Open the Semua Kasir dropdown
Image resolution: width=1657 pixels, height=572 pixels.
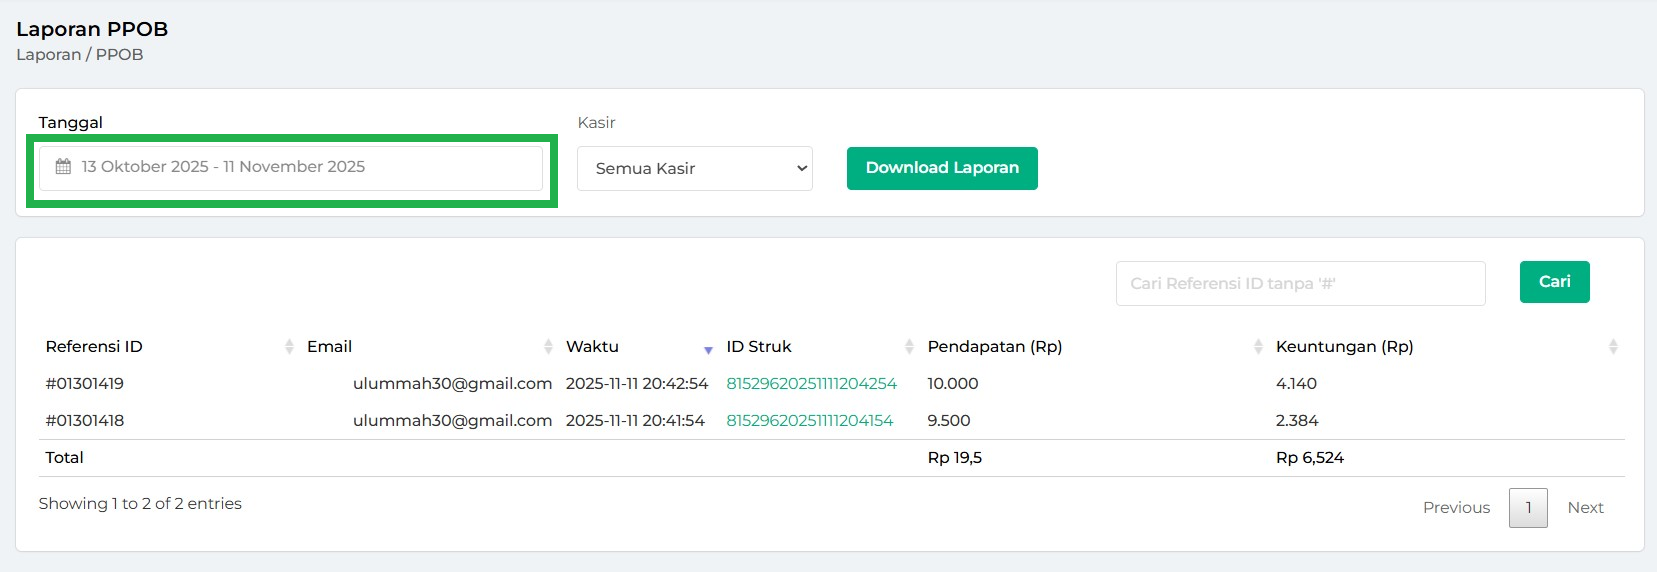coord(695,168)
